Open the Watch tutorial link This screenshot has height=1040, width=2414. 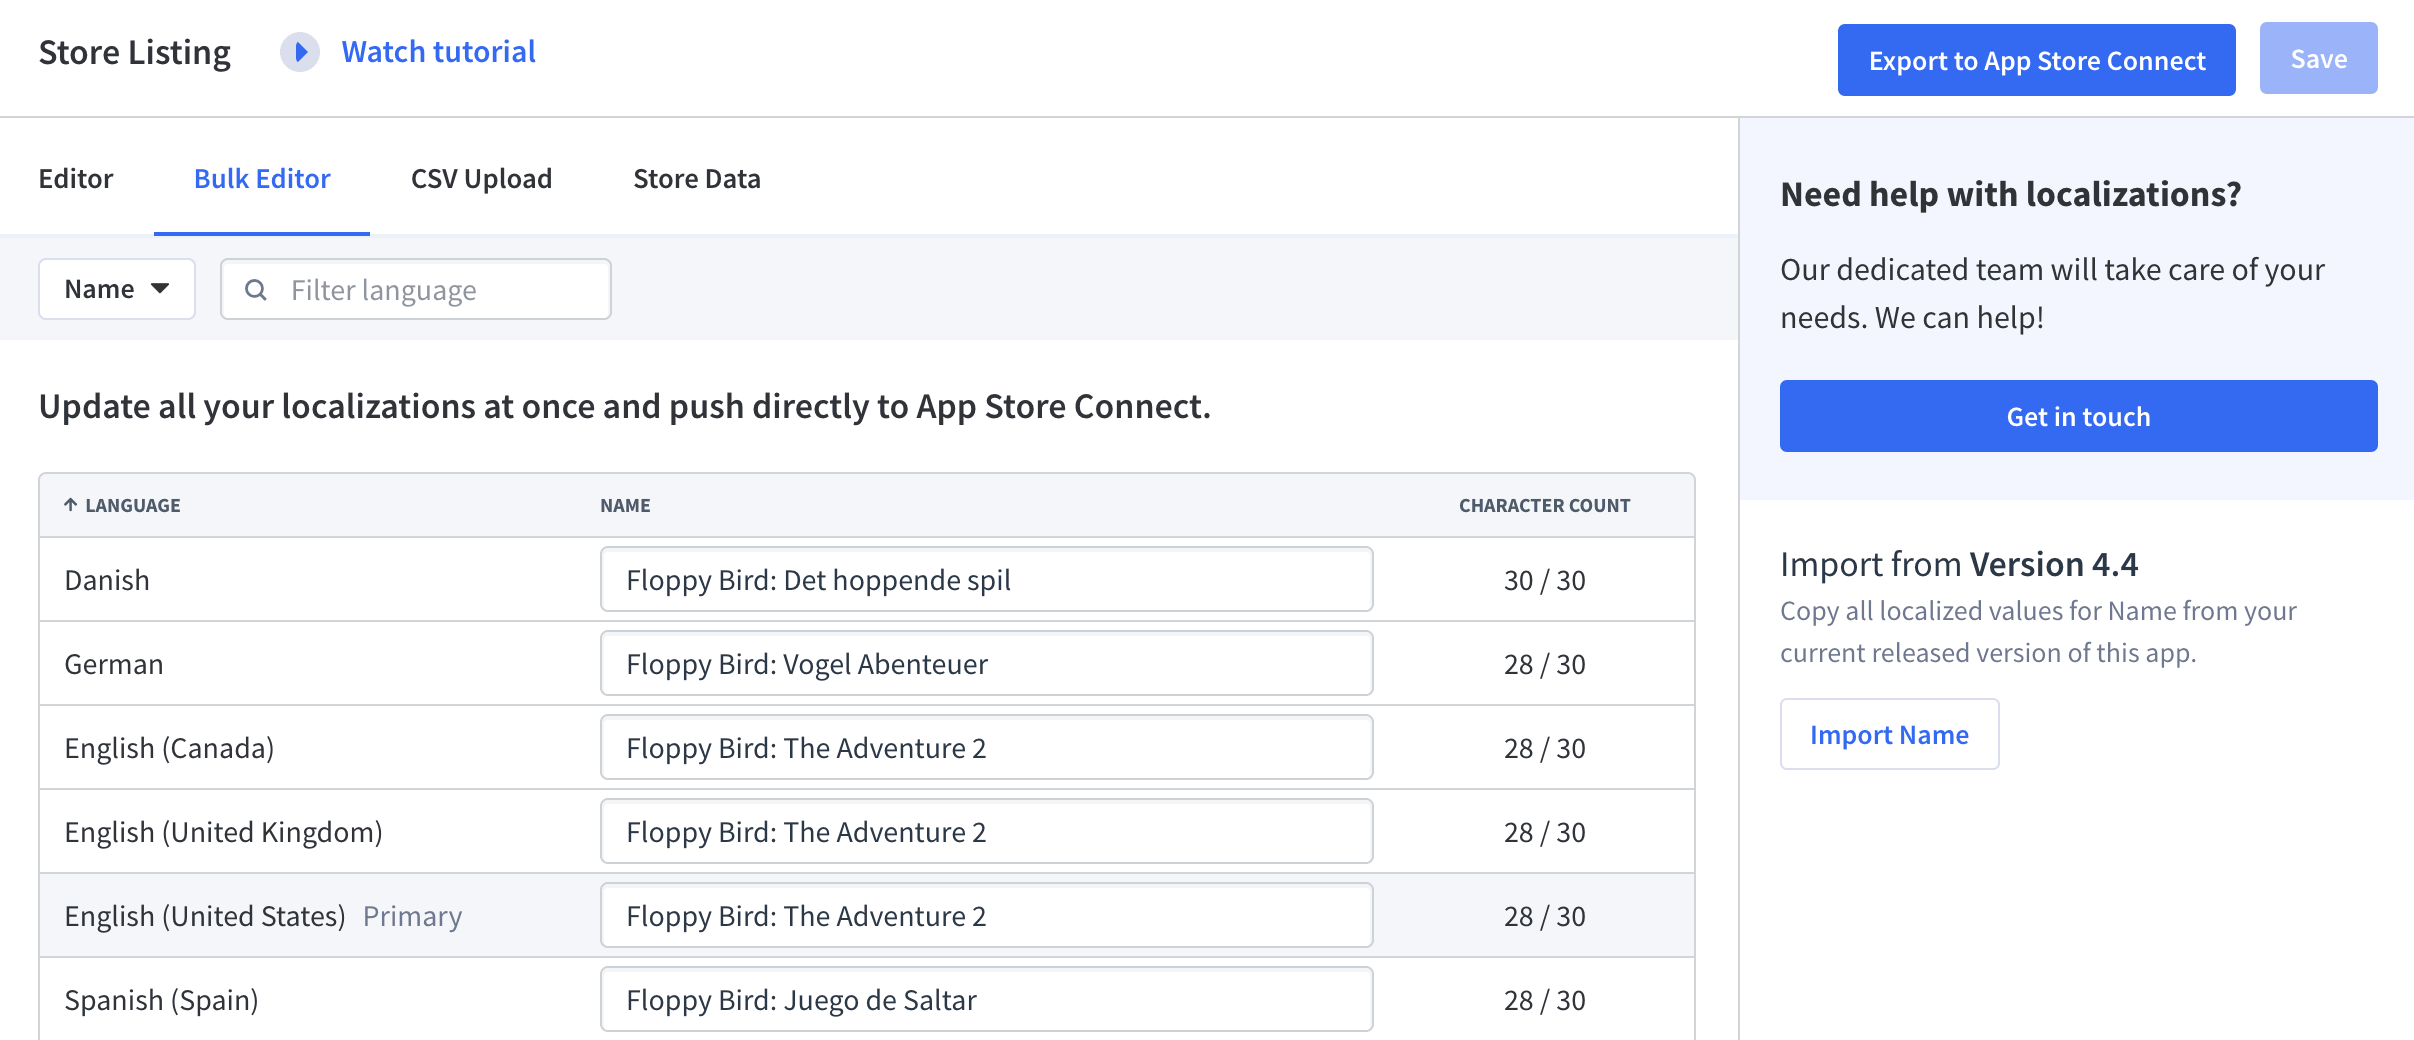(438, 51)
